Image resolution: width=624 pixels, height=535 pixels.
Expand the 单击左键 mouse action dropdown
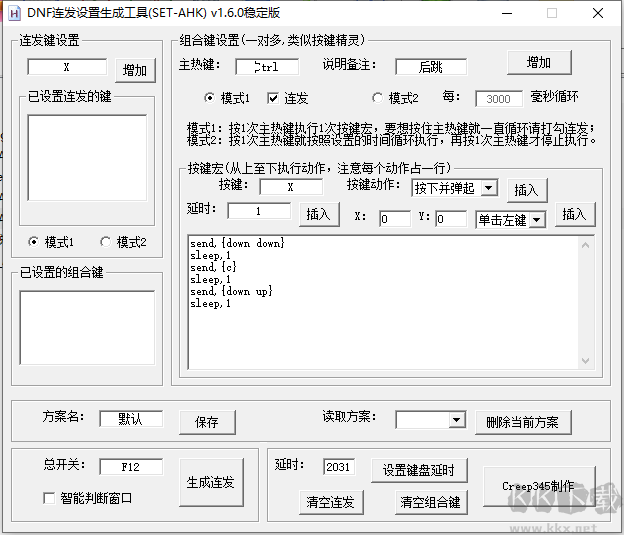[x=536, y=220]
